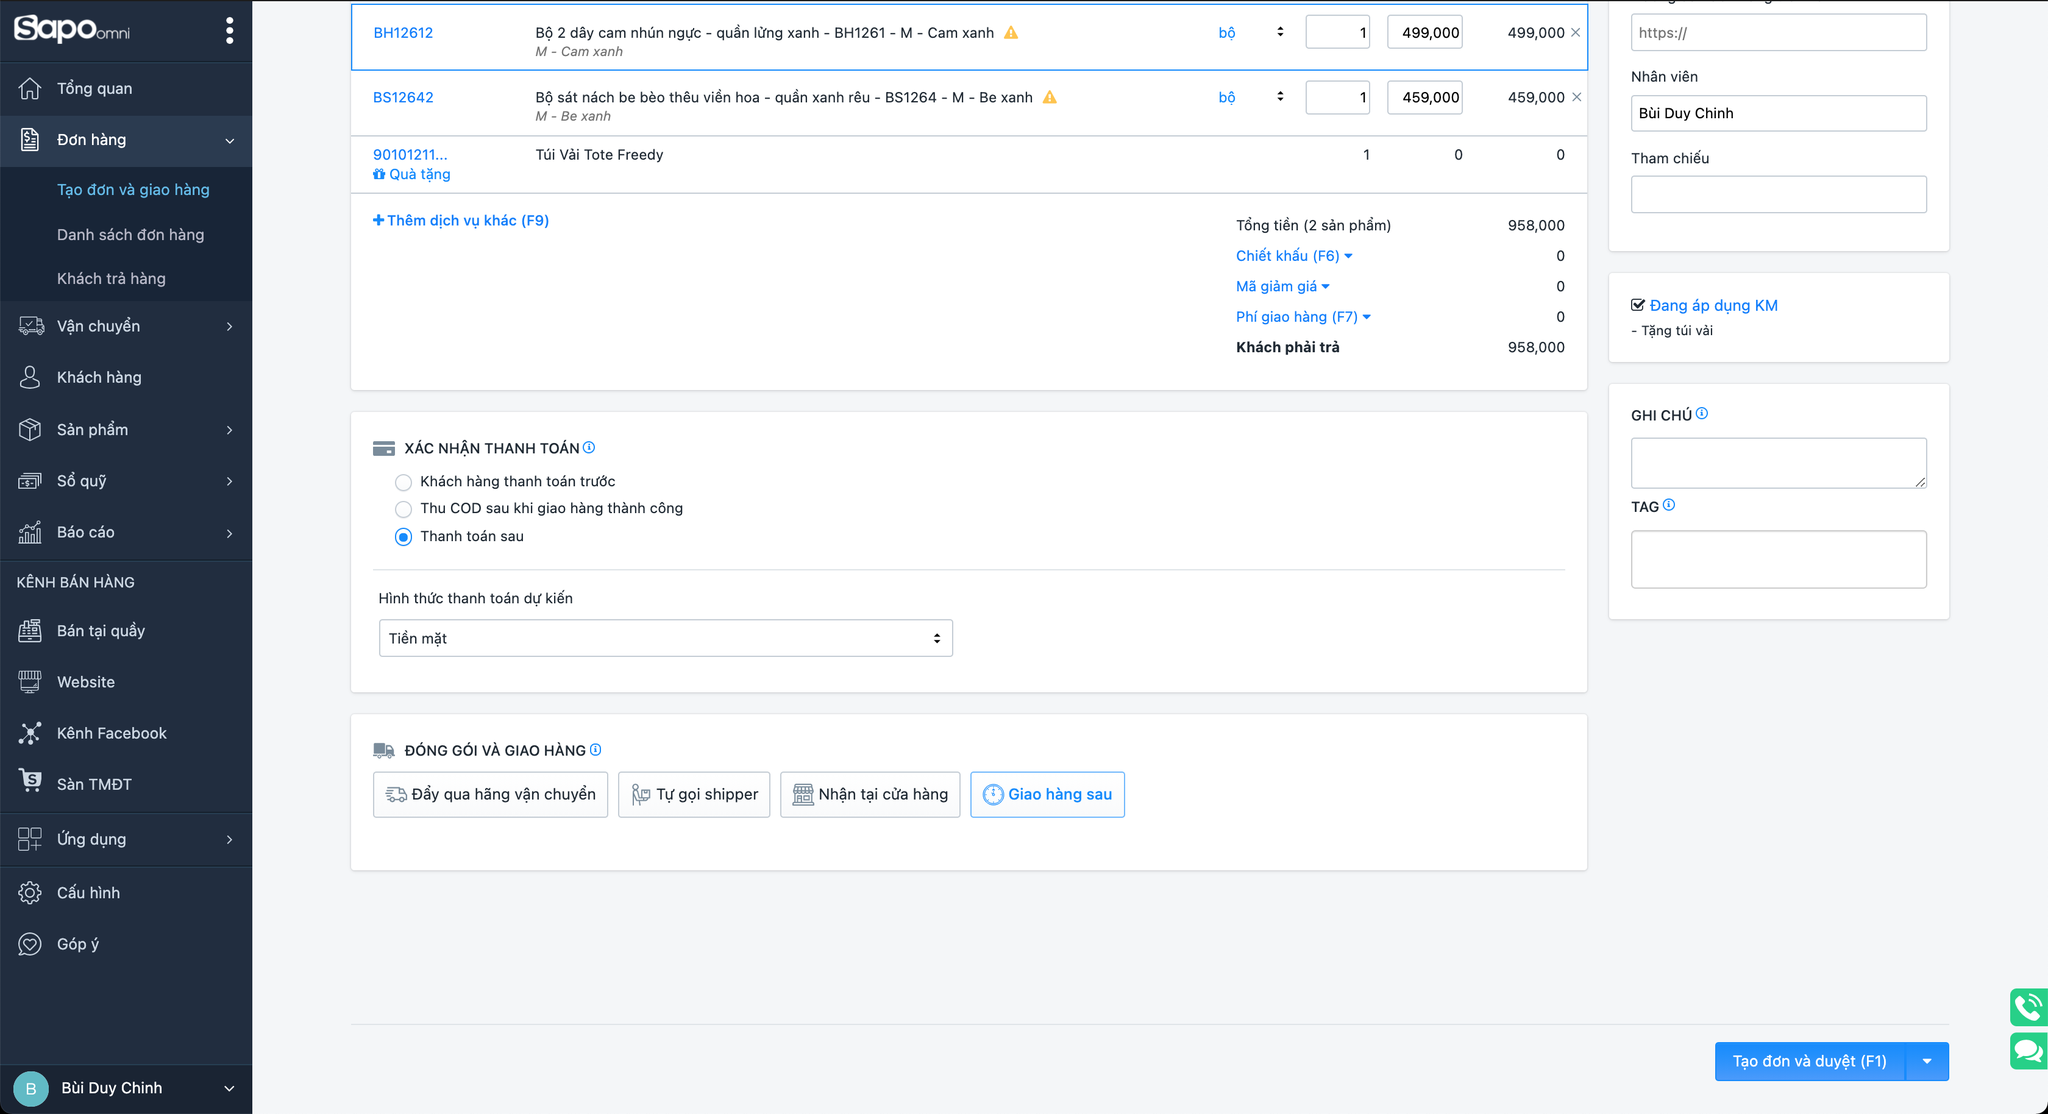
Task: Open Tiền mặt payment method dropdown
Action: [665, 638]
